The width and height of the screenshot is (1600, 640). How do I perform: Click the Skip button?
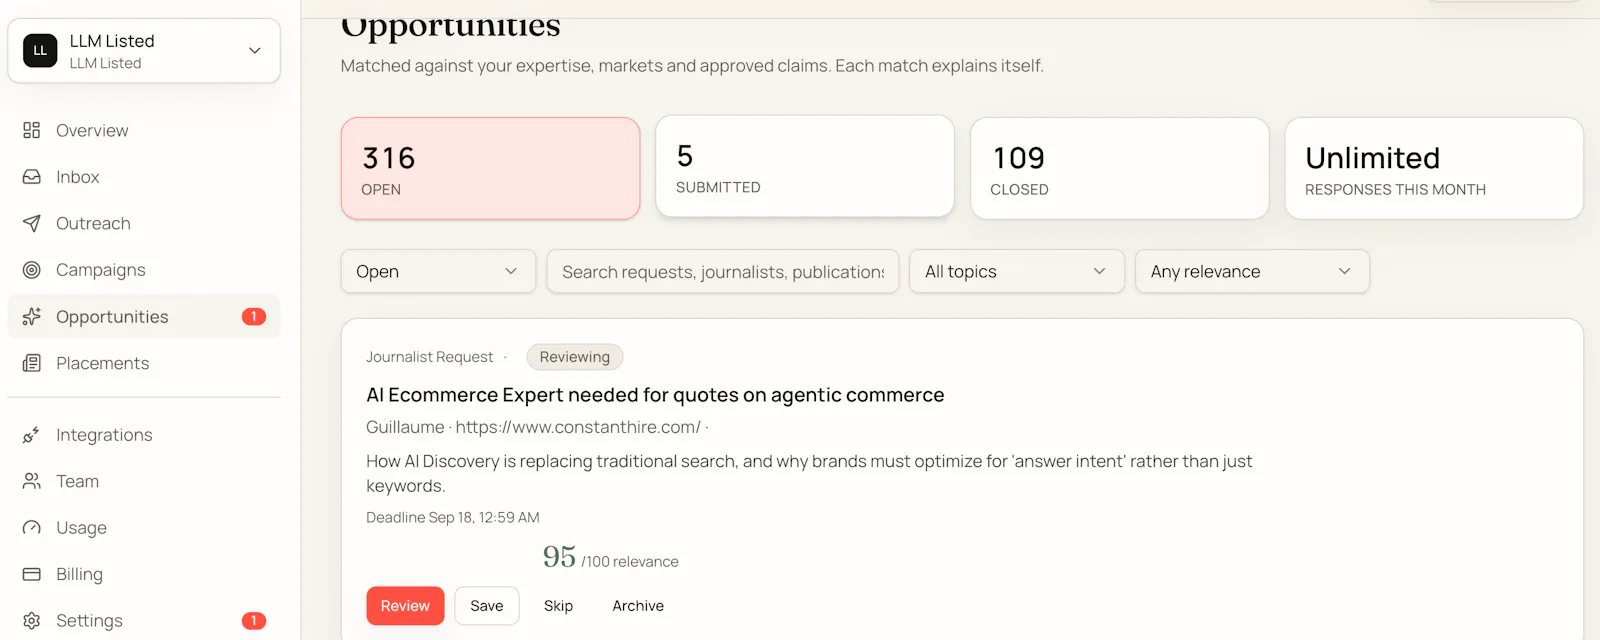[x=558, y=606]
